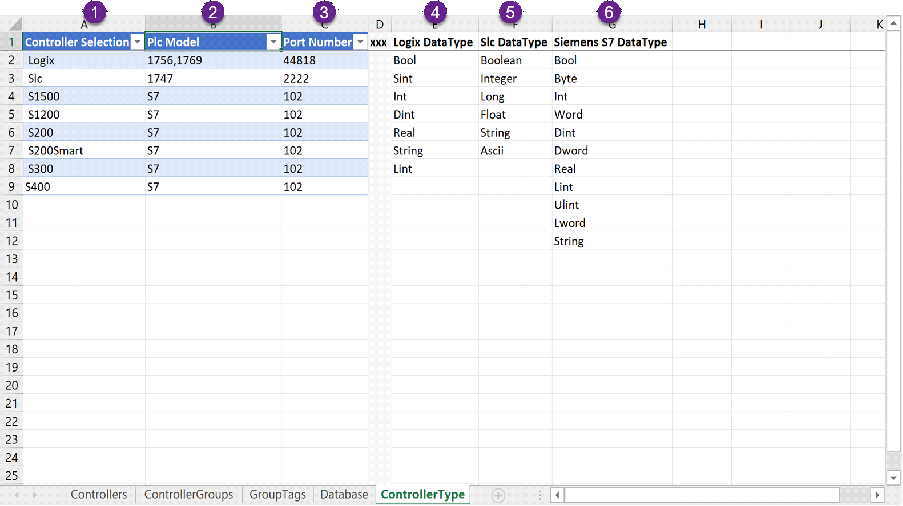903x506 pixels.
Task: Select the Dword cell
Action: point(612,150)
